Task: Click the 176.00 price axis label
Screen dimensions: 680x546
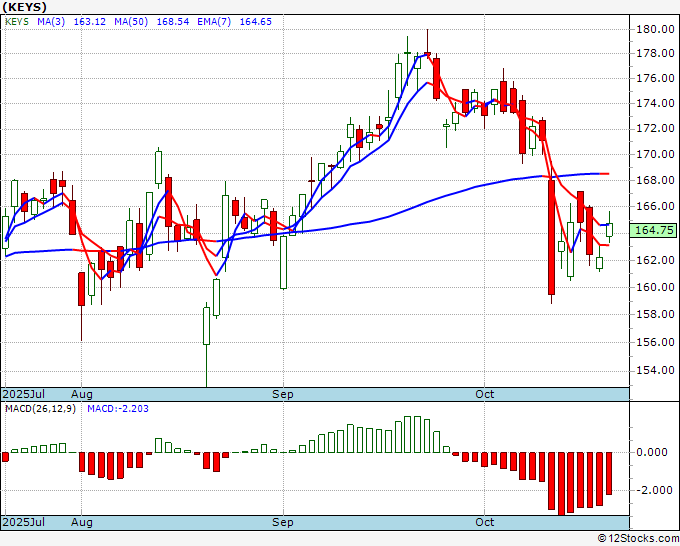Action: (655, 78)
